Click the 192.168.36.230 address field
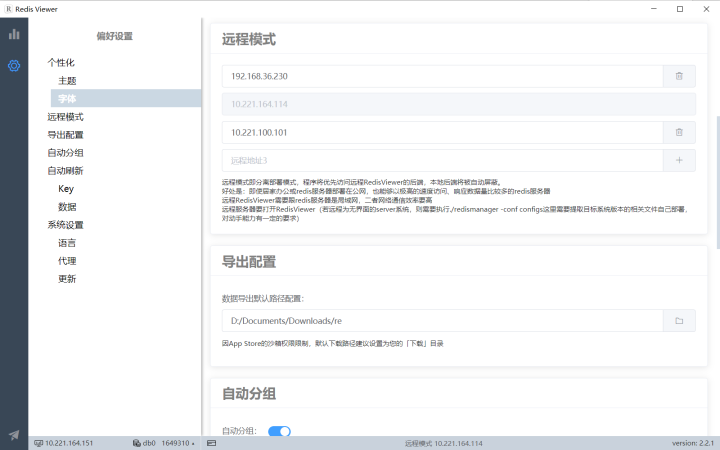 point(443,76)
